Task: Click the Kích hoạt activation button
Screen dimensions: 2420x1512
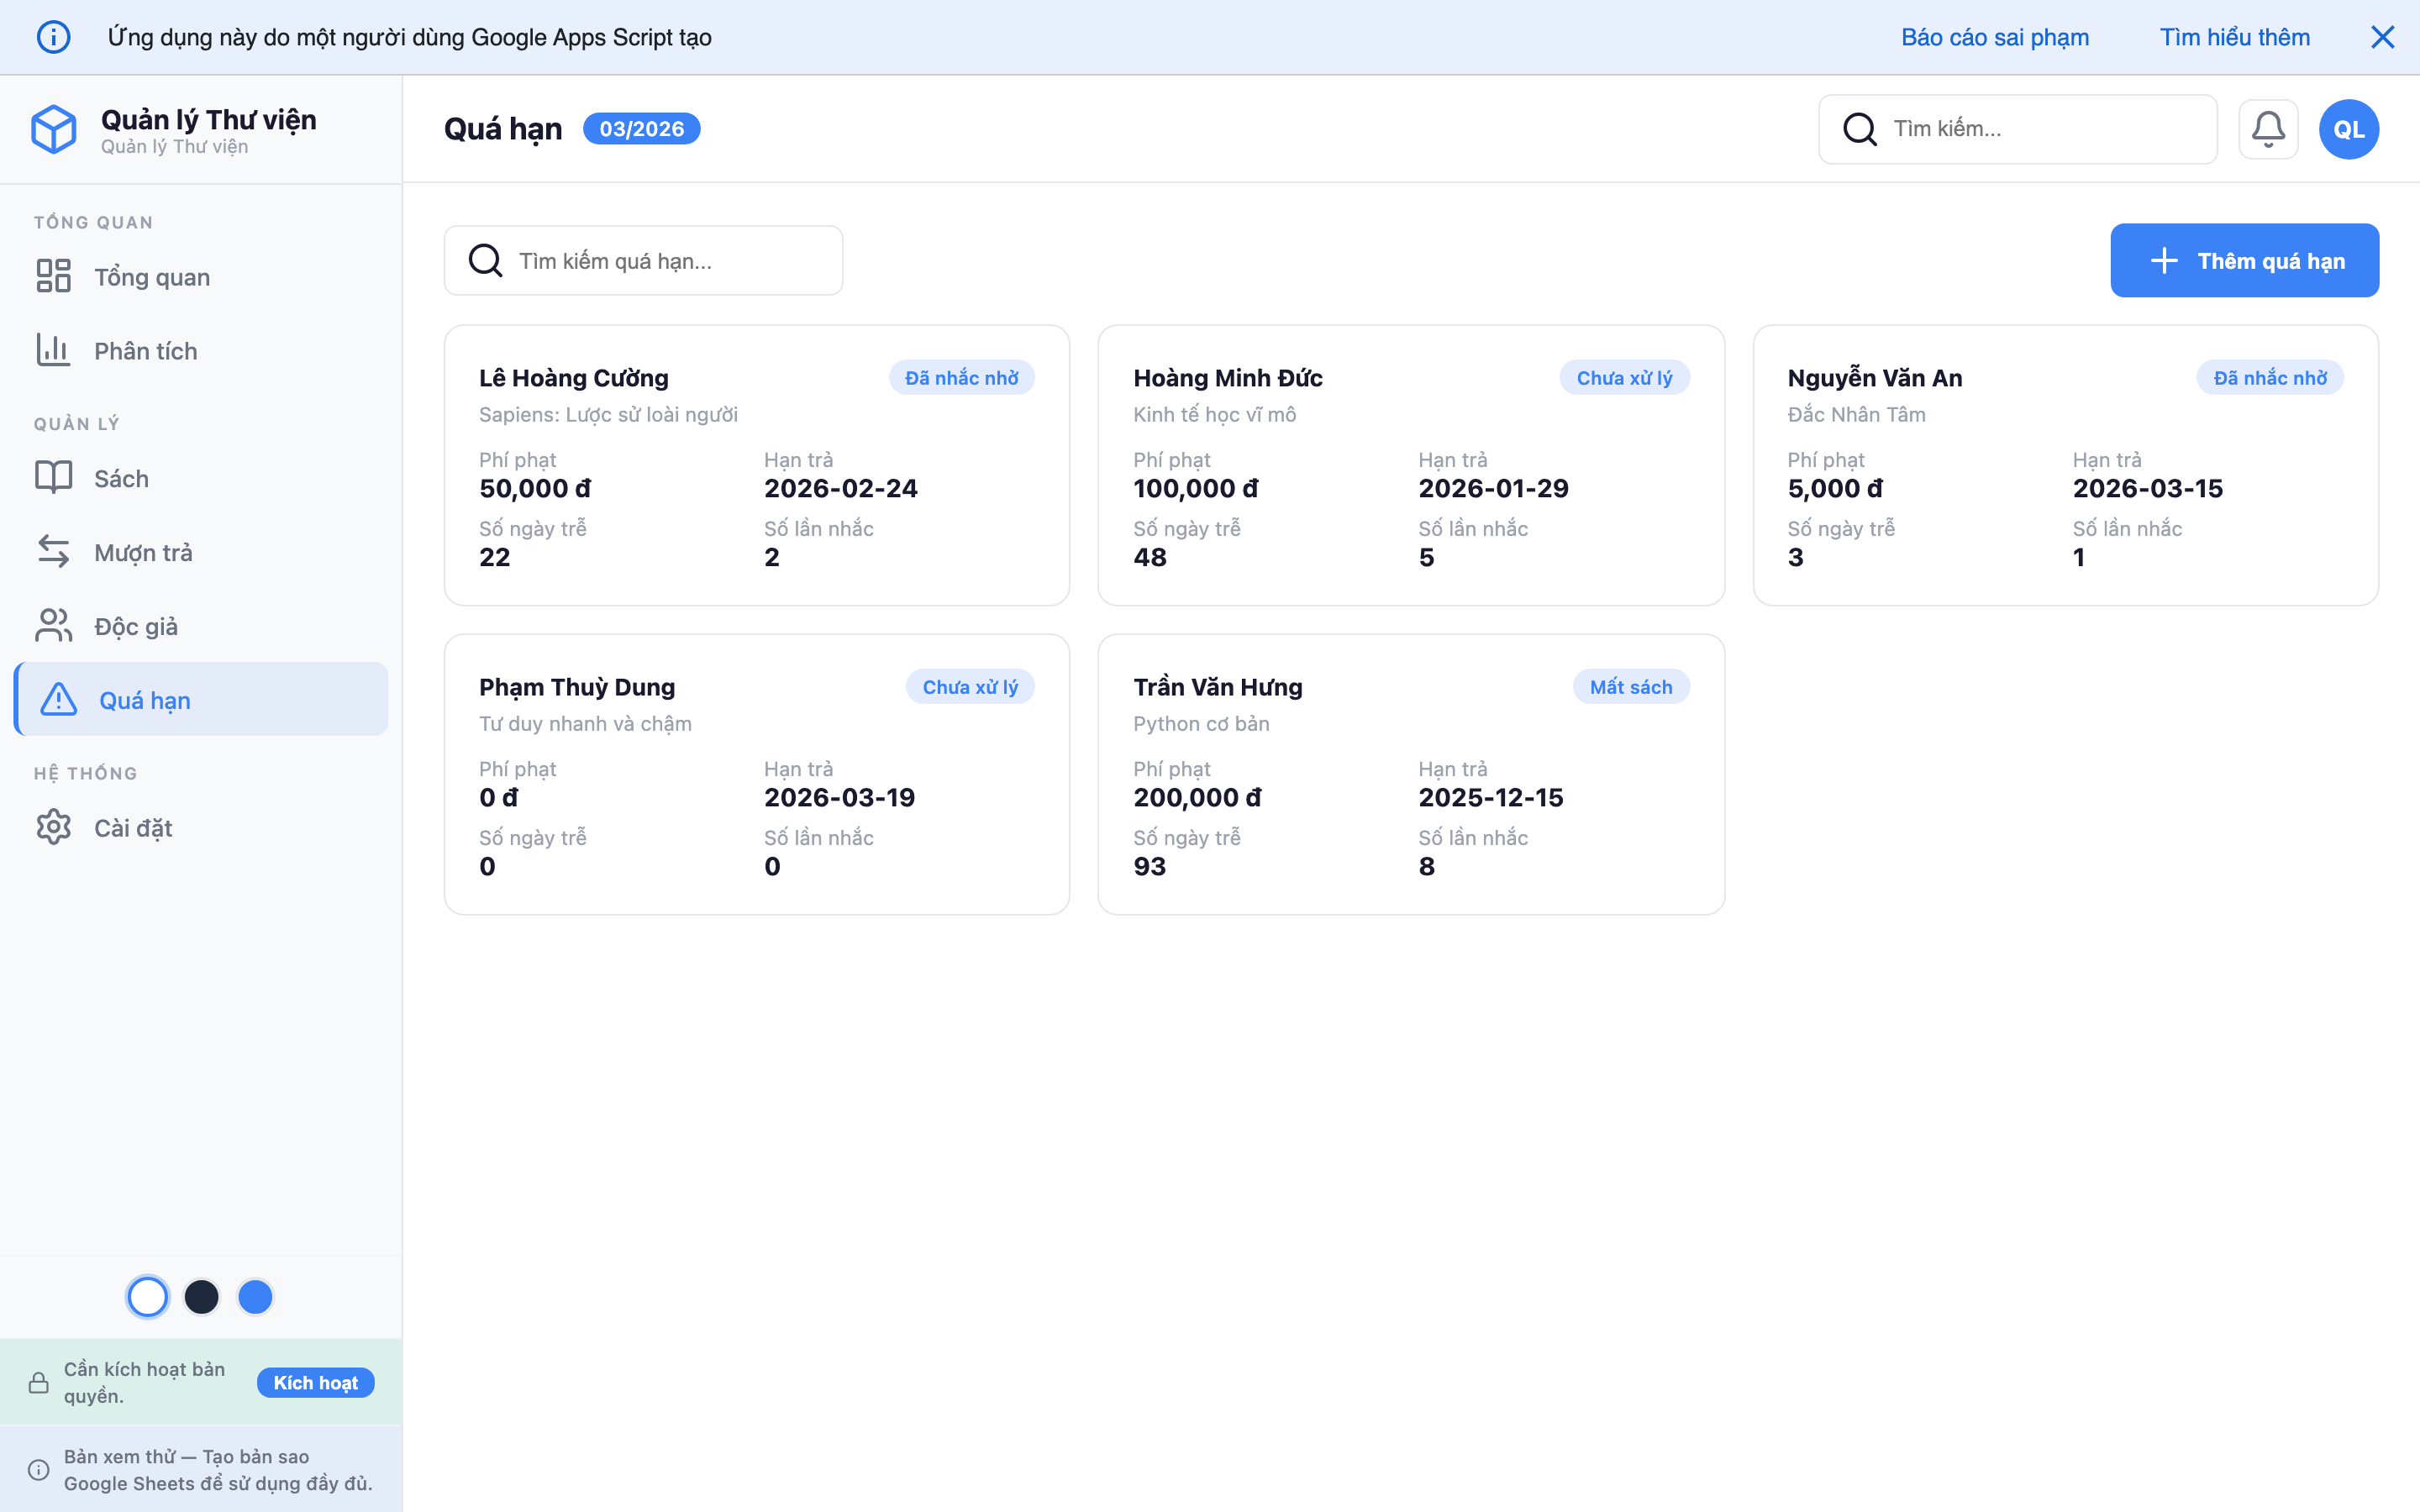Action: [315, 1382]
